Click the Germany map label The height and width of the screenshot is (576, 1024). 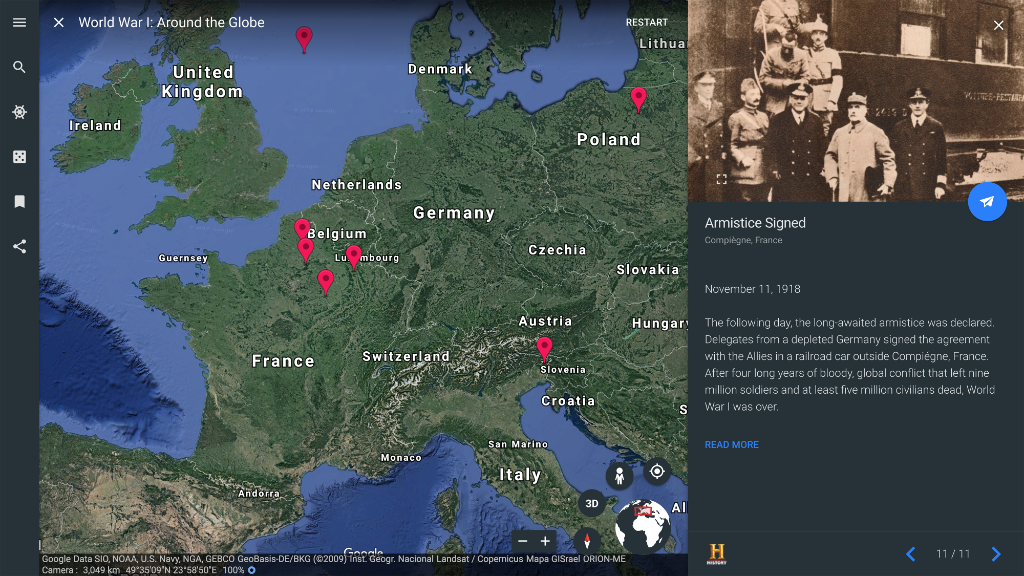[454, 213]
